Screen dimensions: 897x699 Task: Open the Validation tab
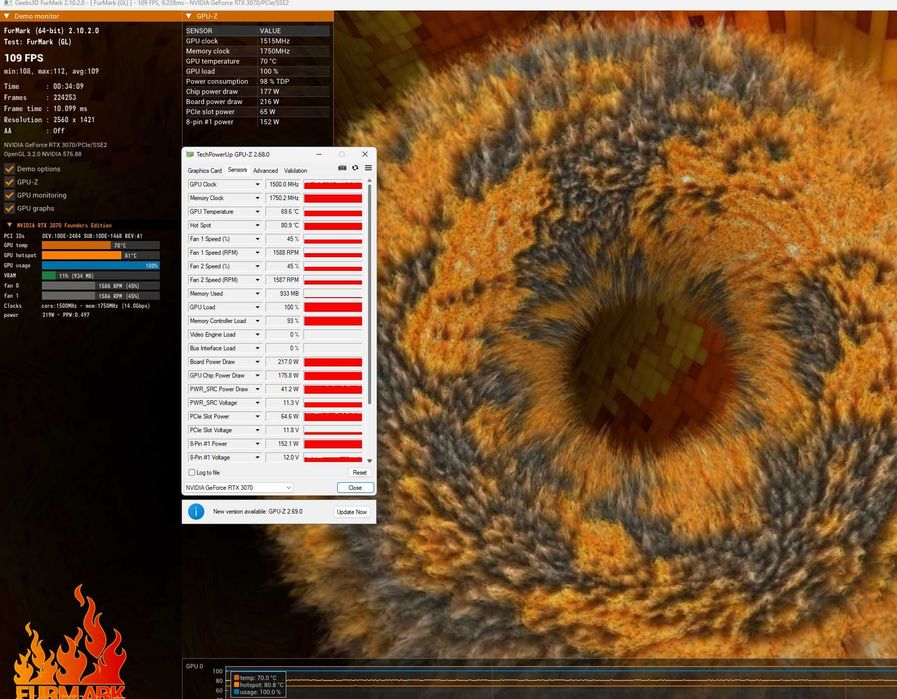[295, 170]
